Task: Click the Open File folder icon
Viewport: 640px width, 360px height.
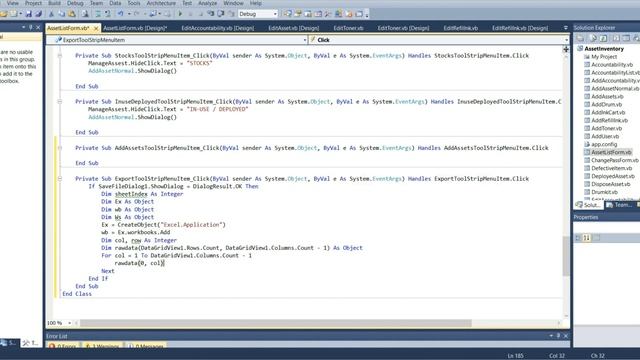Action: pos(4,14)
